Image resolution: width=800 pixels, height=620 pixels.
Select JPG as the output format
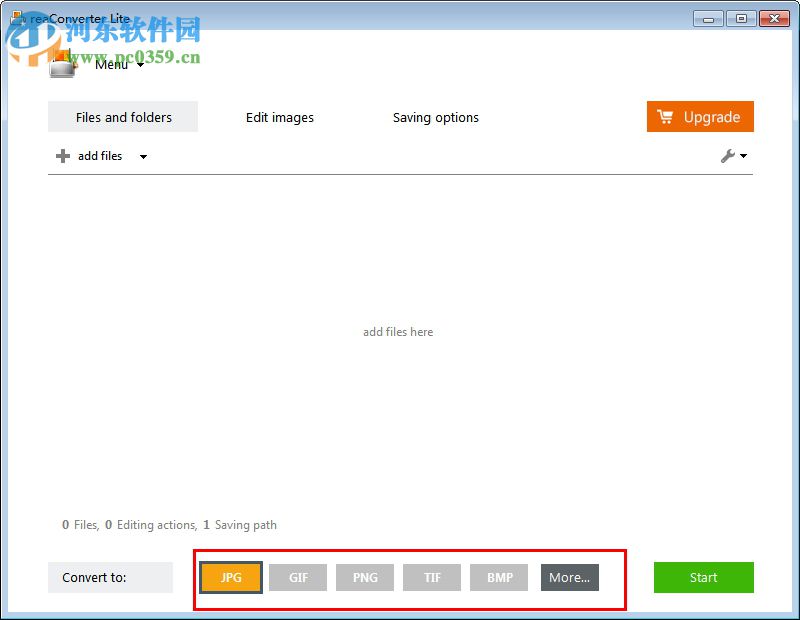(x=231, y=577)
